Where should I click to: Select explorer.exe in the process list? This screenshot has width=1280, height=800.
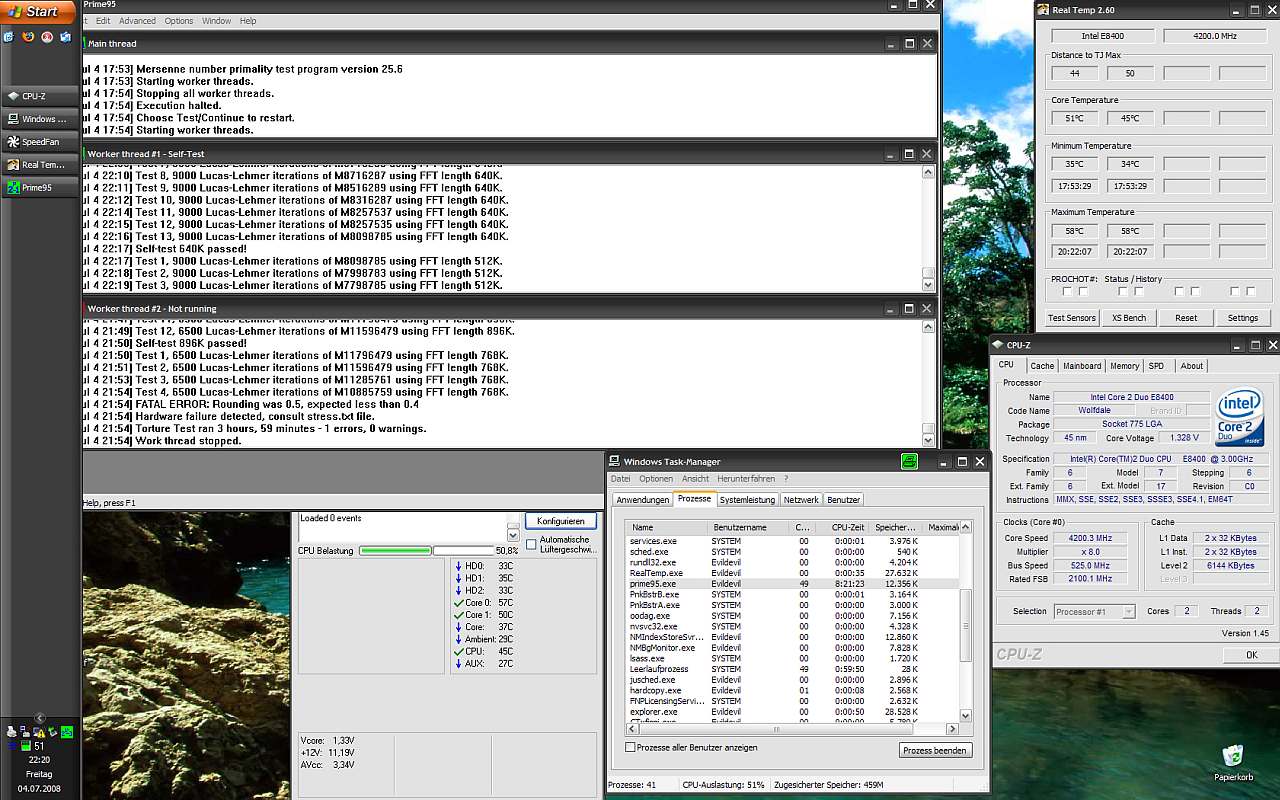(791, 712)
